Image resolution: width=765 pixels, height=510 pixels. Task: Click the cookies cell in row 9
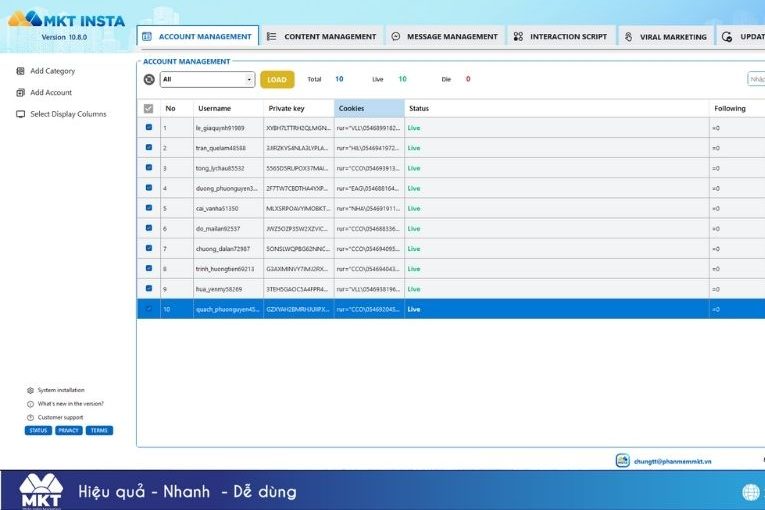(x=368, y=289)
